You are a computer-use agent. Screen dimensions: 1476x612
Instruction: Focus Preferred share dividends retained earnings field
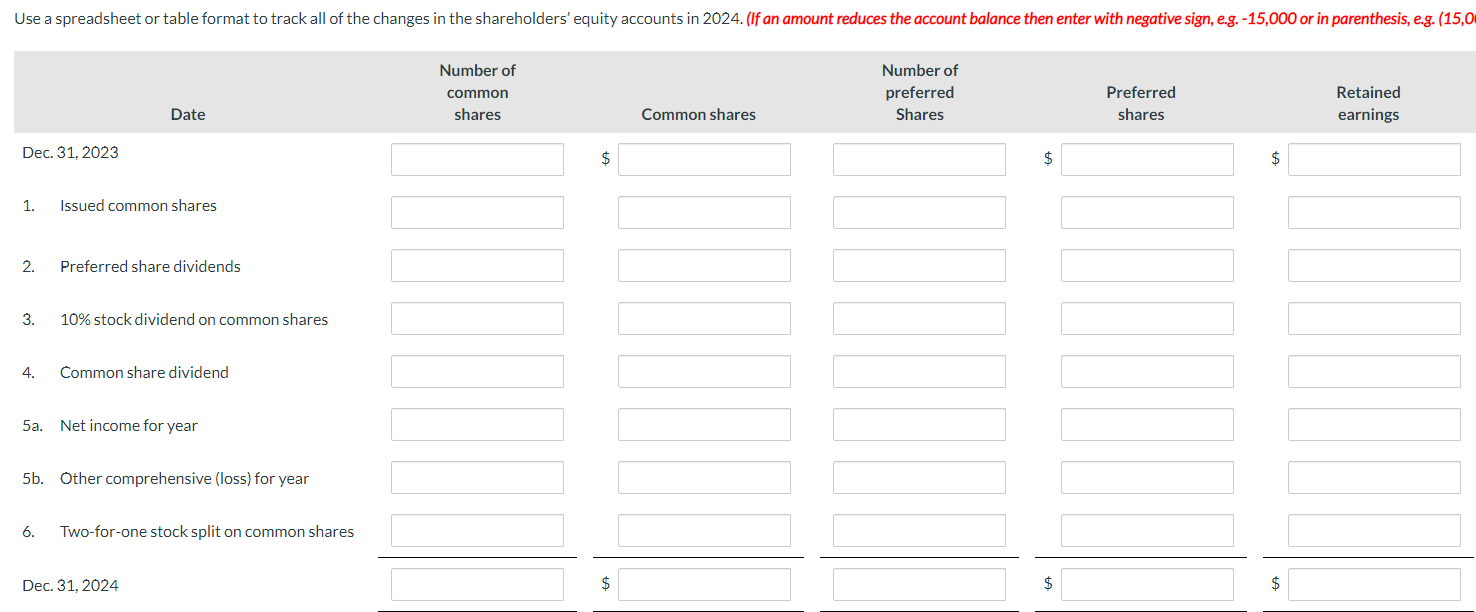click(x=1374, y=265)
